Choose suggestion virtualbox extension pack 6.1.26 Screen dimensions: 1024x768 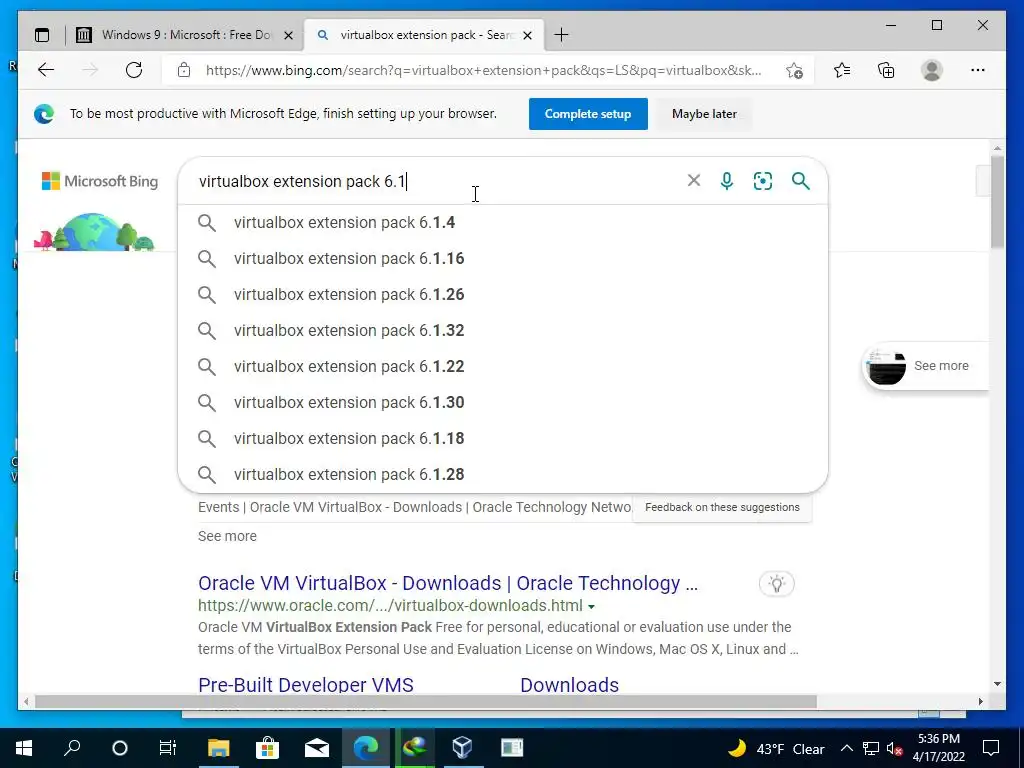(503, 295)
